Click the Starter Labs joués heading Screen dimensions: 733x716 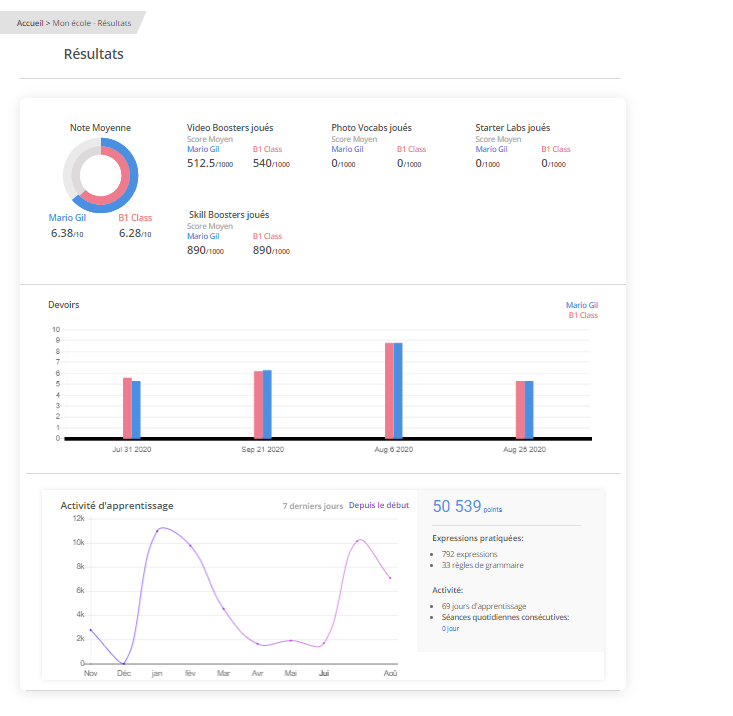tap(513, 128)
